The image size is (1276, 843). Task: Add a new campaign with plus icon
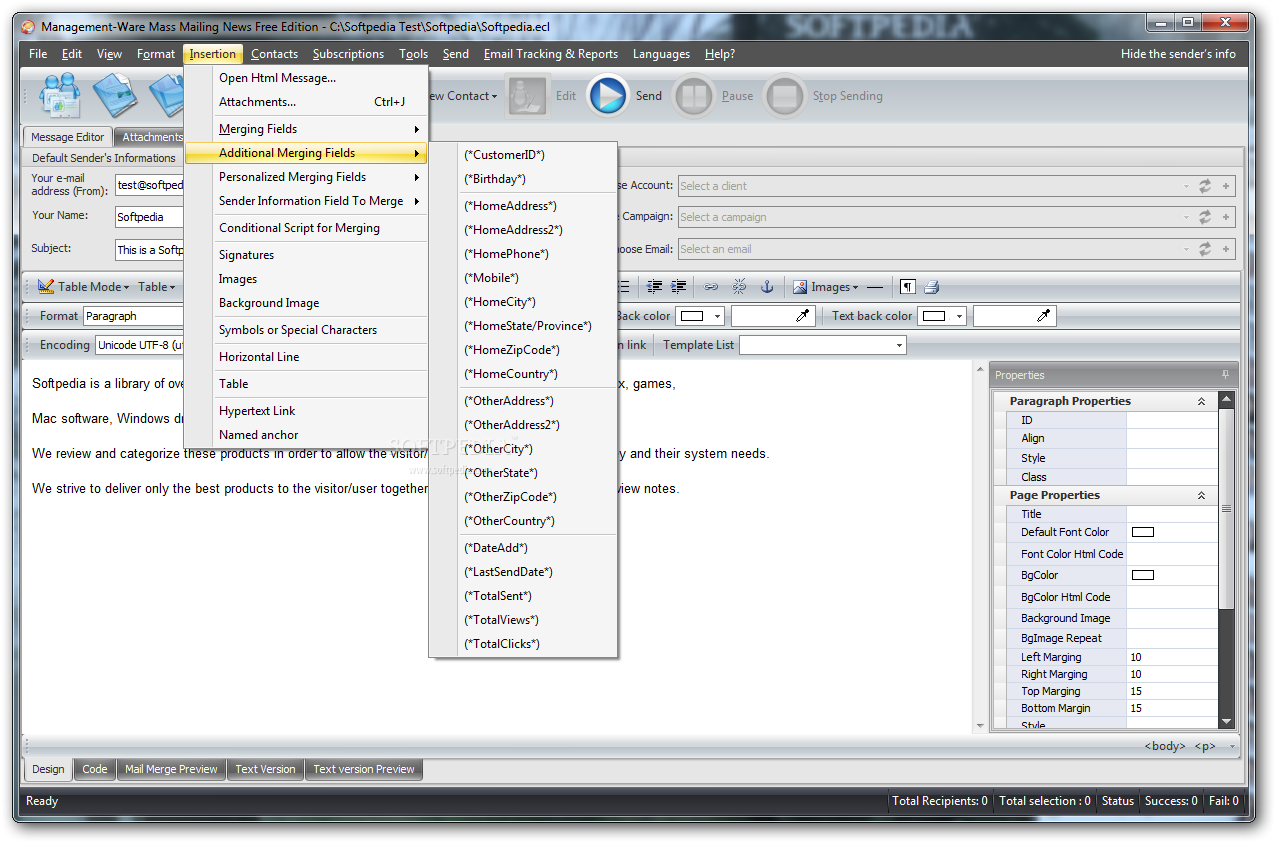coord(1226,217)
